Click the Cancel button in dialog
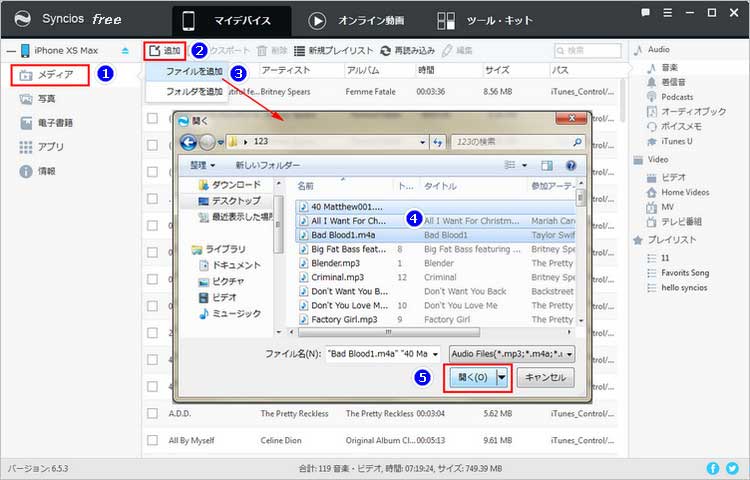Image resolution: width=750 pixels, height=480 pixels. 546,378
